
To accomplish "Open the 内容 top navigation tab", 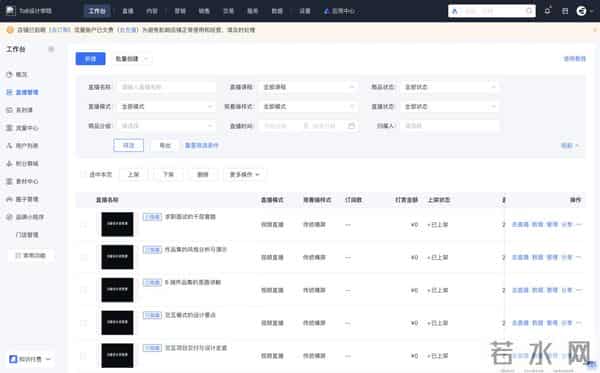I will [x=152, y=11].
